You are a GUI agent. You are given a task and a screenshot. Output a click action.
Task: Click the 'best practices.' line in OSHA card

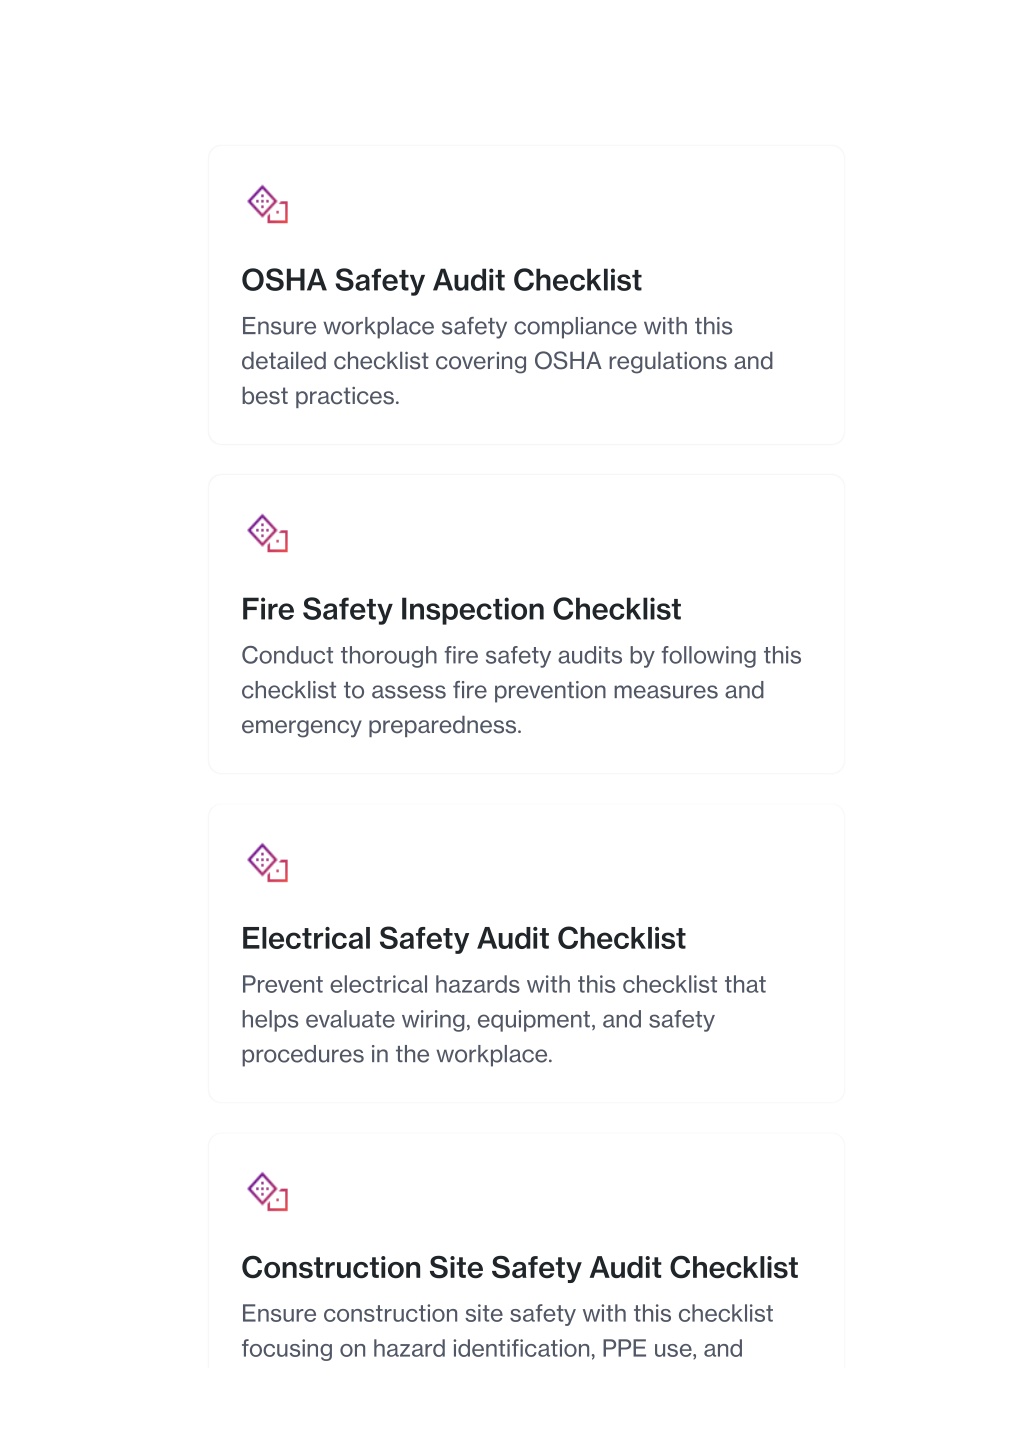click(x=320, y=396)
